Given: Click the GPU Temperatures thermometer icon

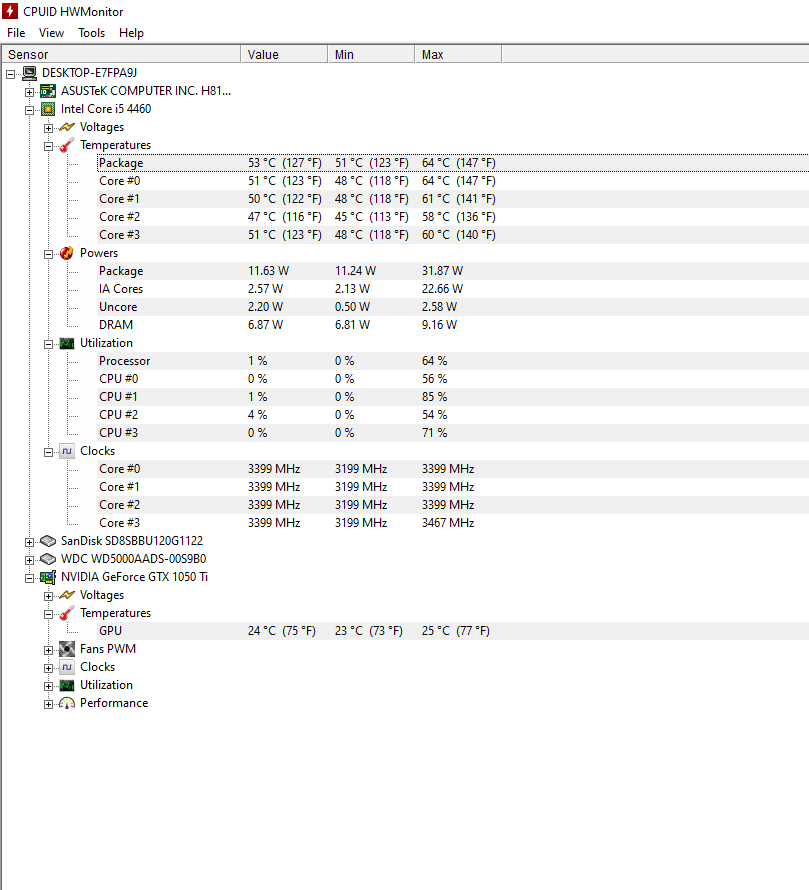Looking at the screenshot, I should (67, 613).
